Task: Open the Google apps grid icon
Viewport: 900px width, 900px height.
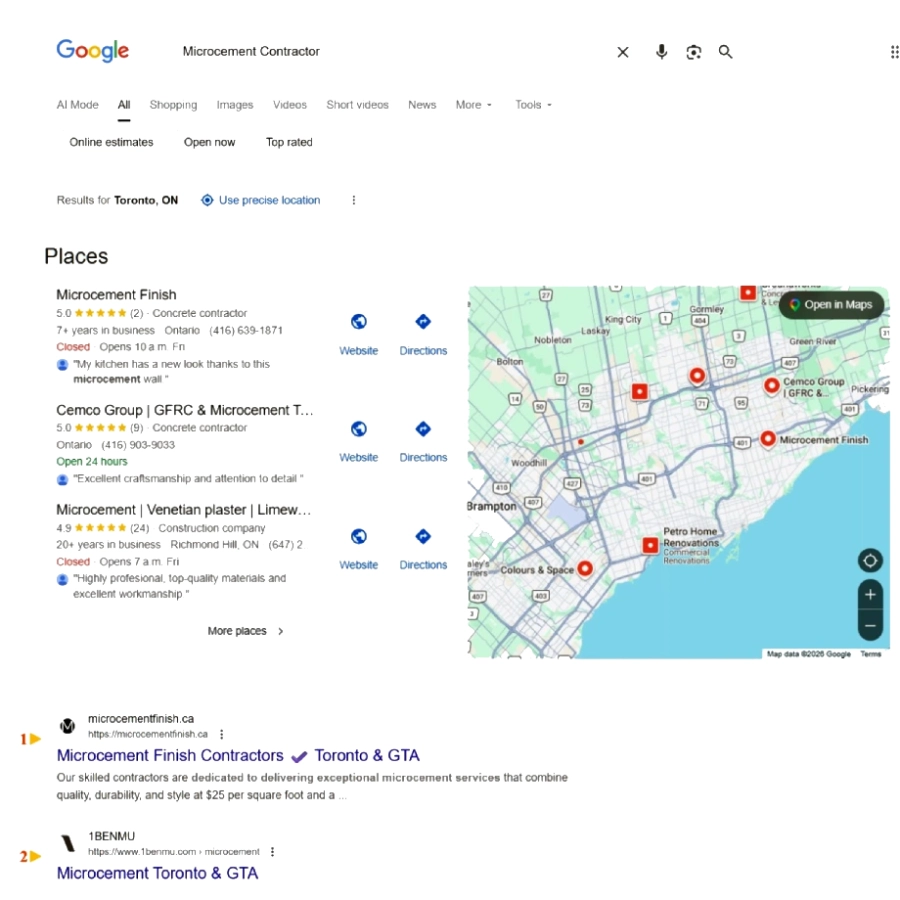Action: coord(894,52)
